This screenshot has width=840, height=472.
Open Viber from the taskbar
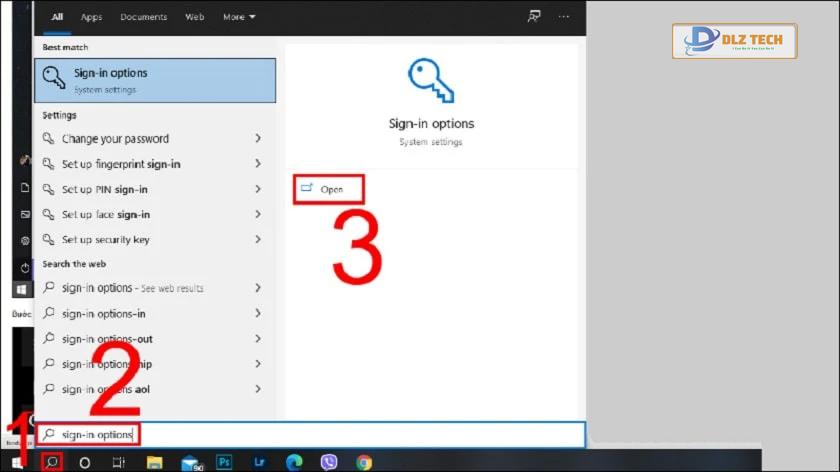pos(329,462)
